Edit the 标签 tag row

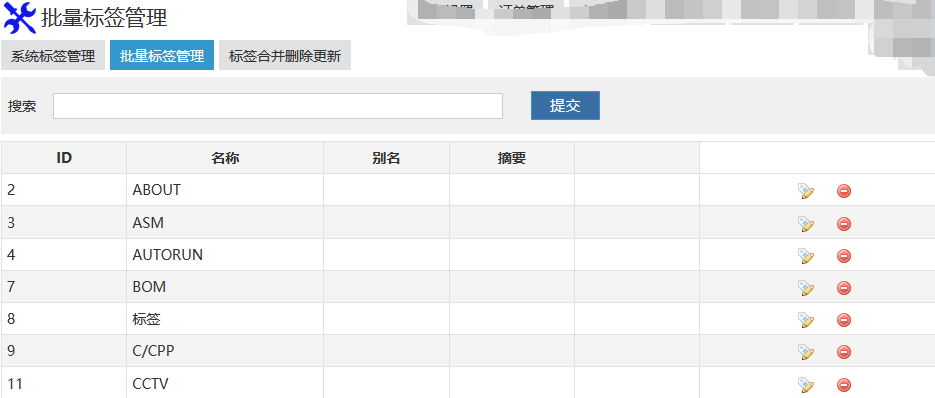[x=806, y=320]
